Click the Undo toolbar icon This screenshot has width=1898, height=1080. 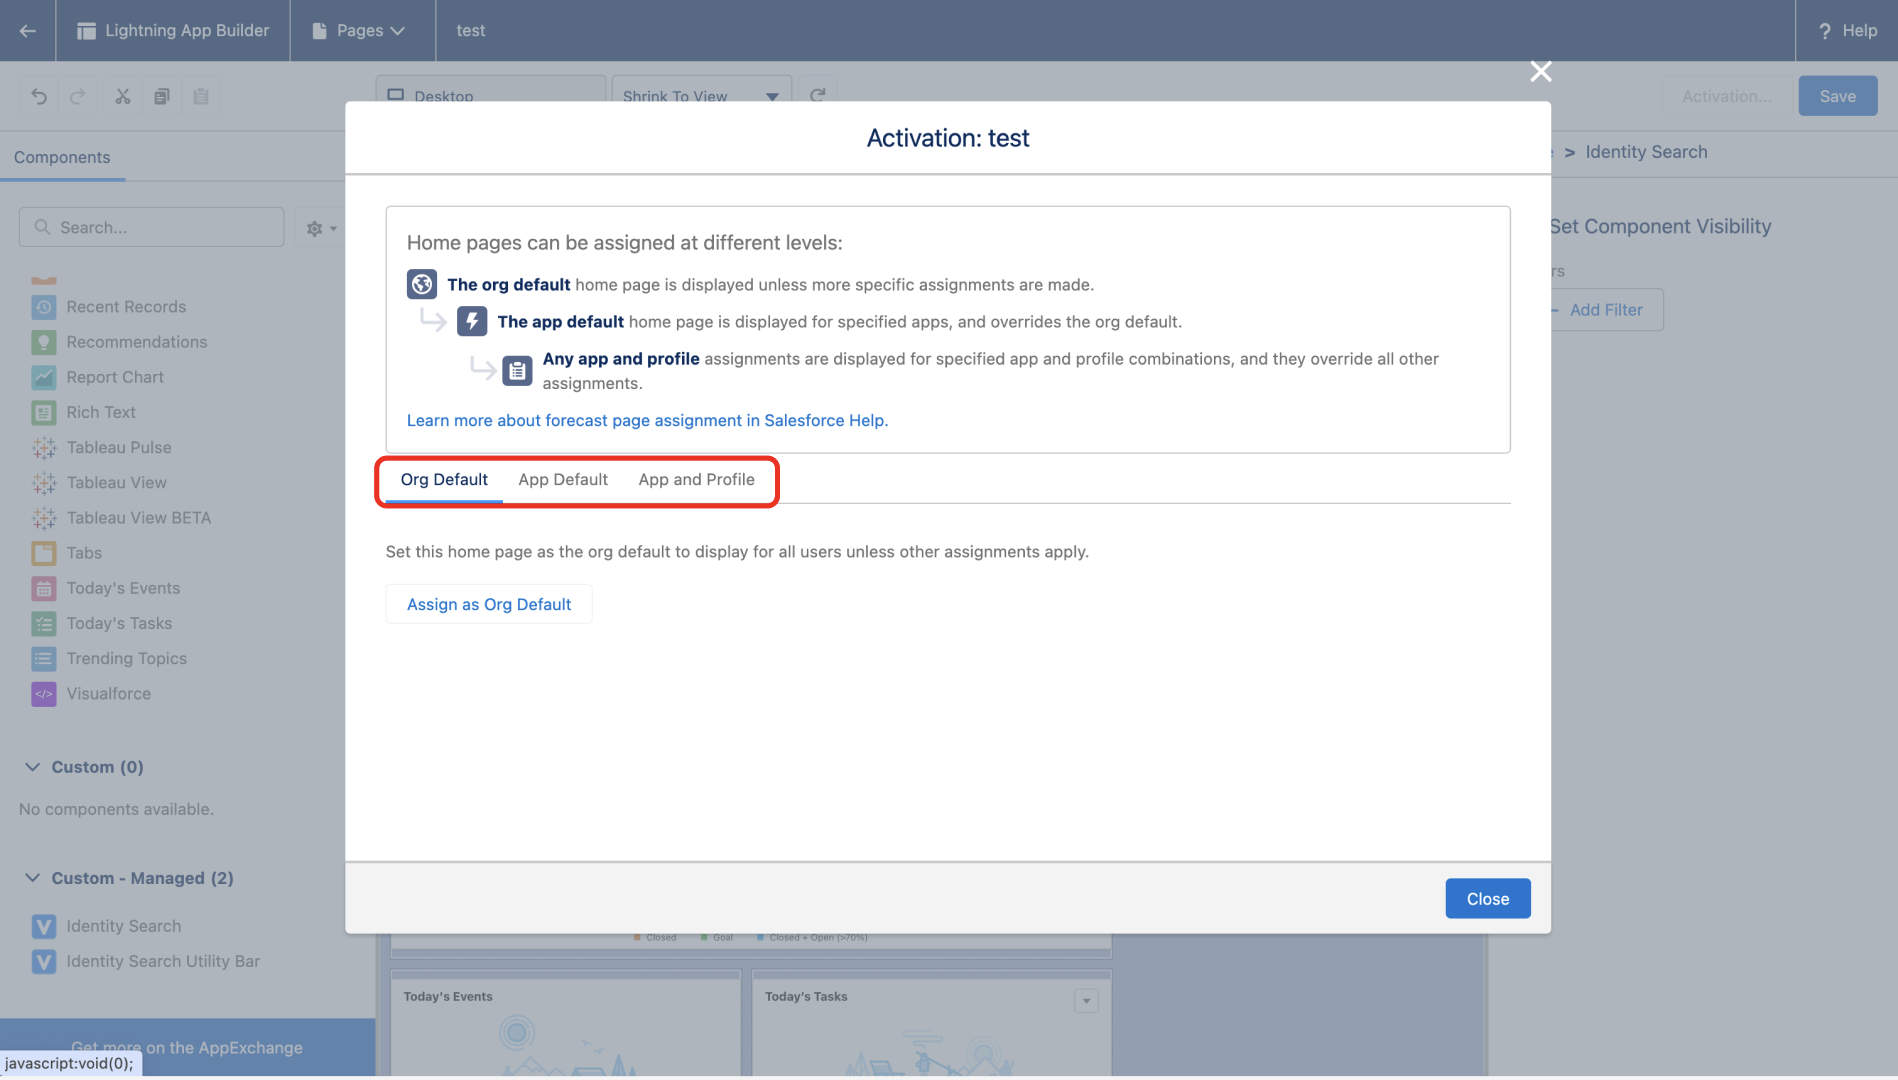coord(39,97)
